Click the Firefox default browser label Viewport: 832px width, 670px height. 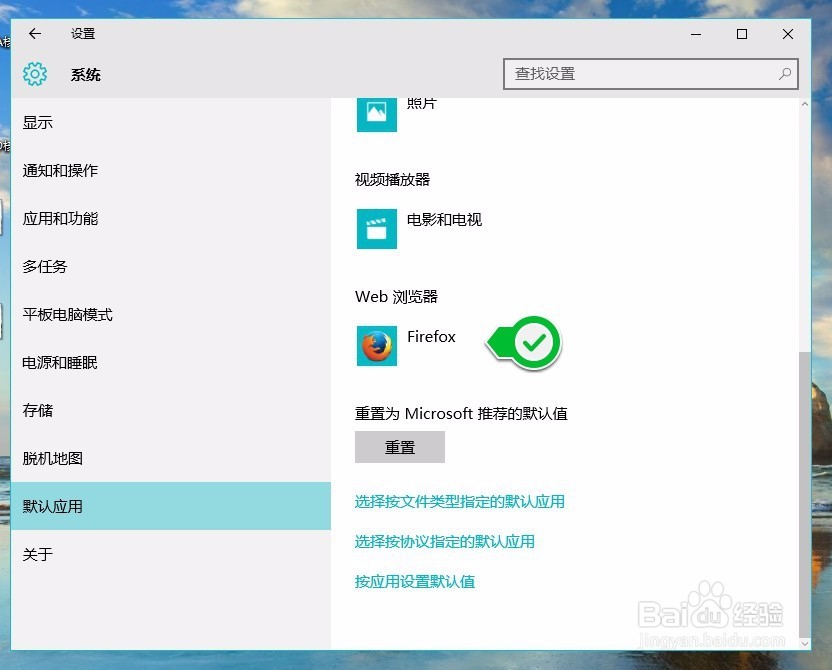pos(431,336)
